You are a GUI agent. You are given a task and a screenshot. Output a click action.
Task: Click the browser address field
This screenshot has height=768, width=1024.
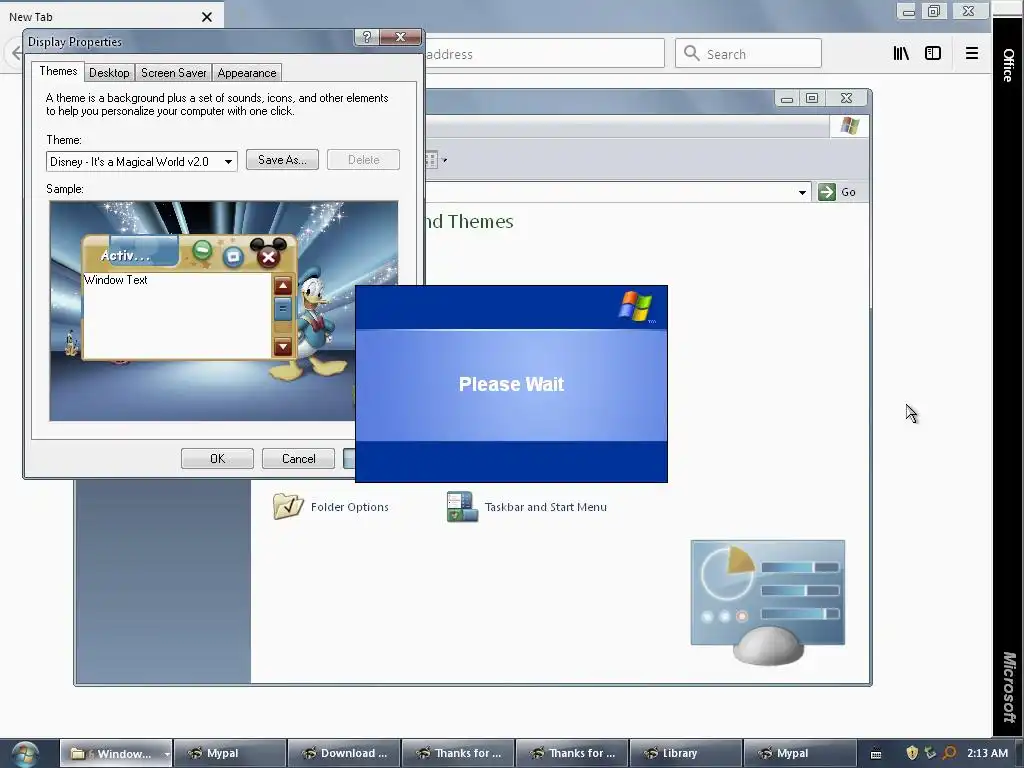point(544,53)
